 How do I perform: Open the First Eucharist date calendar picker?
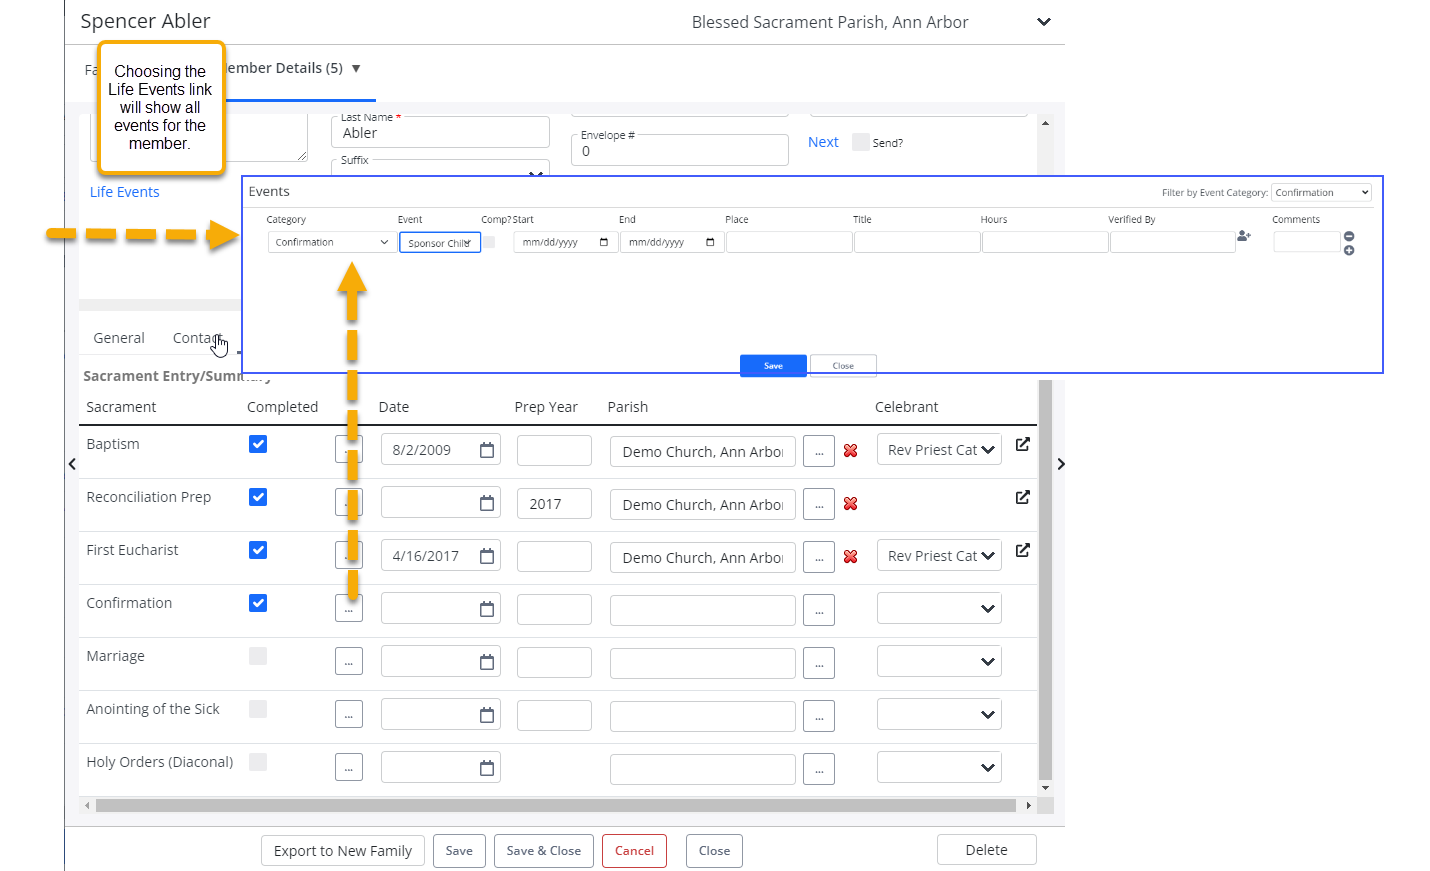click(487, 557)
